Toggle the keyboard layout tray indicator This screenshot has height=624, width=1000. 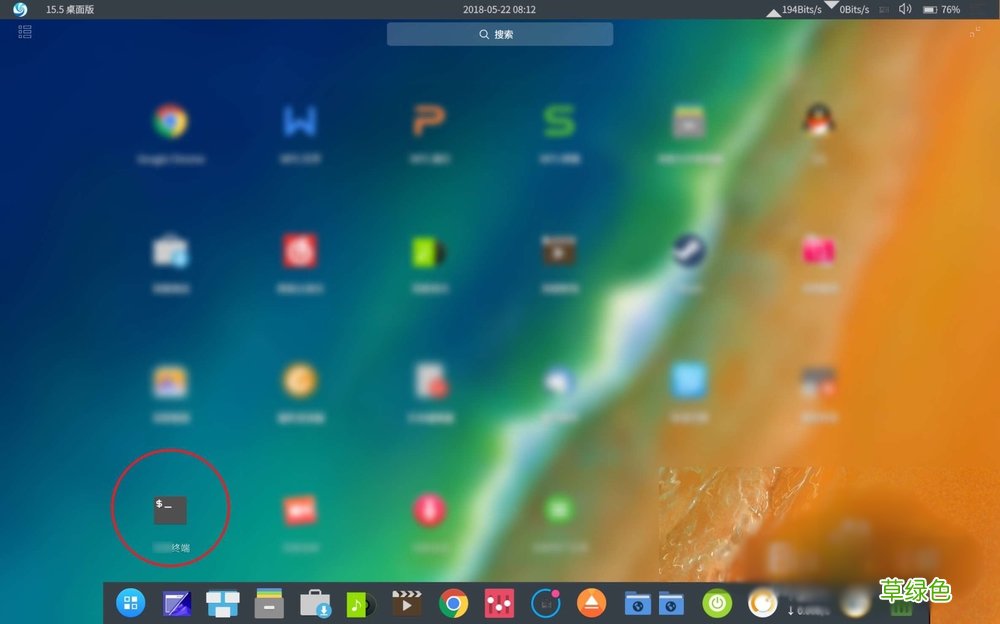pos(883,9)
